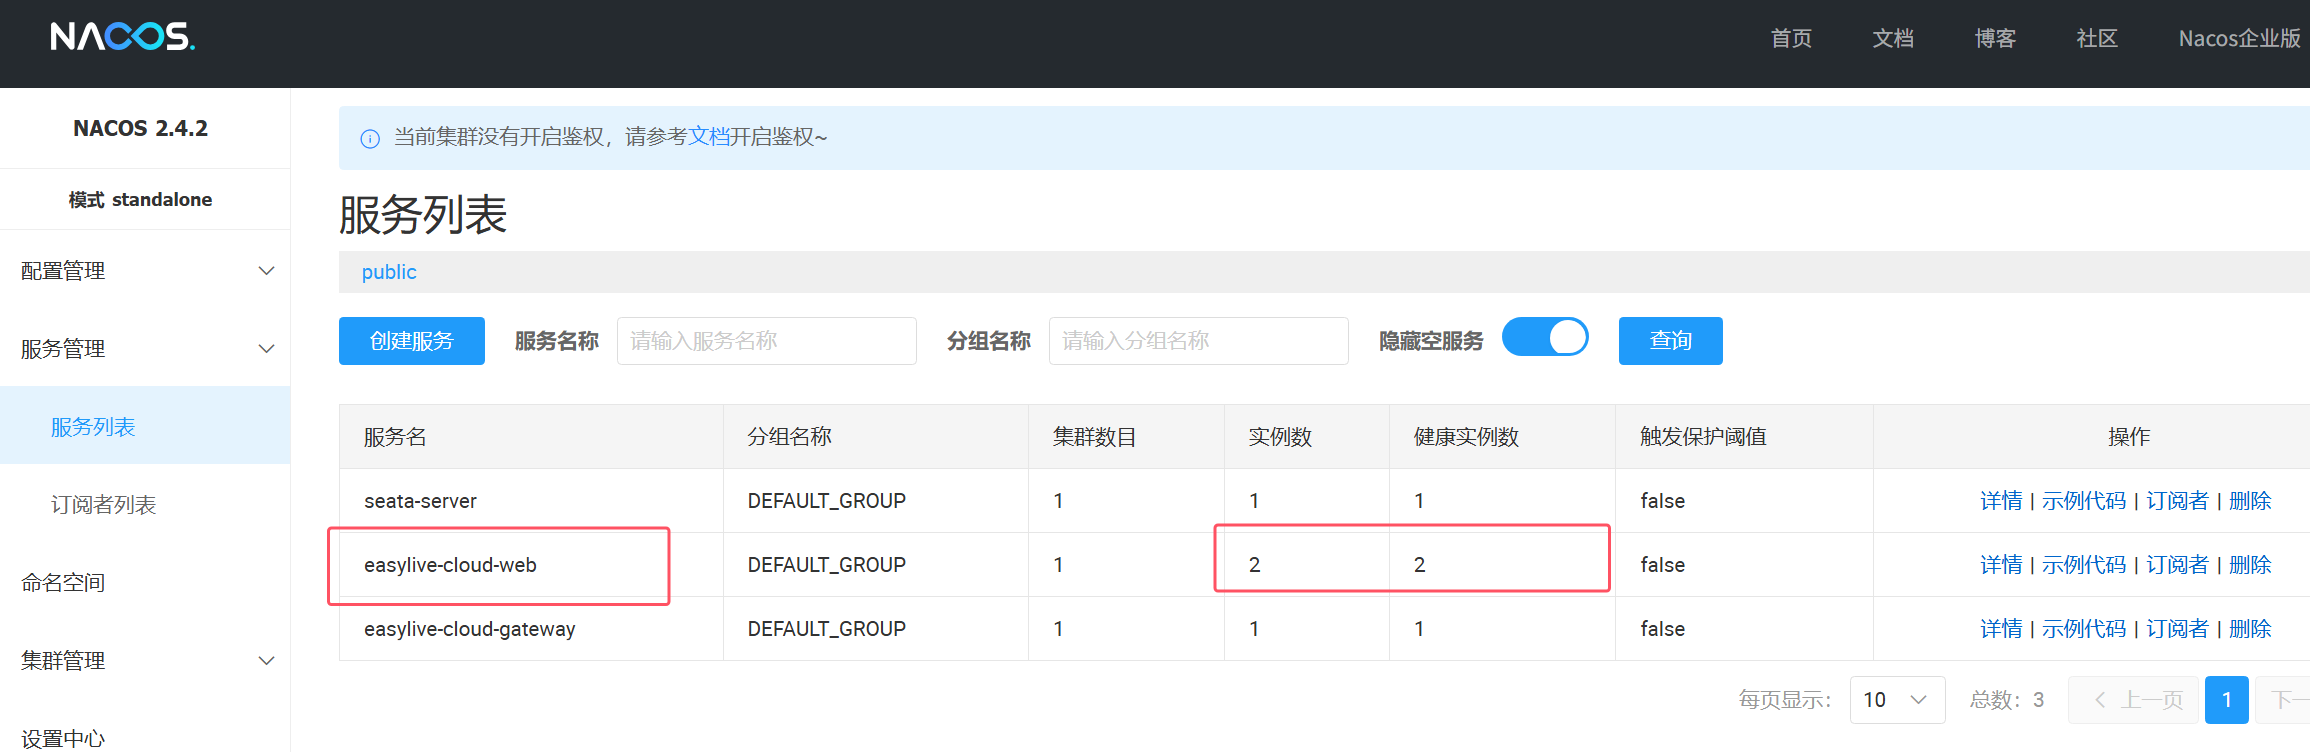Open Nacos企业版 in the top navigation
The width and height of the screenshot is (2310, 752).
coord(2240,38)
